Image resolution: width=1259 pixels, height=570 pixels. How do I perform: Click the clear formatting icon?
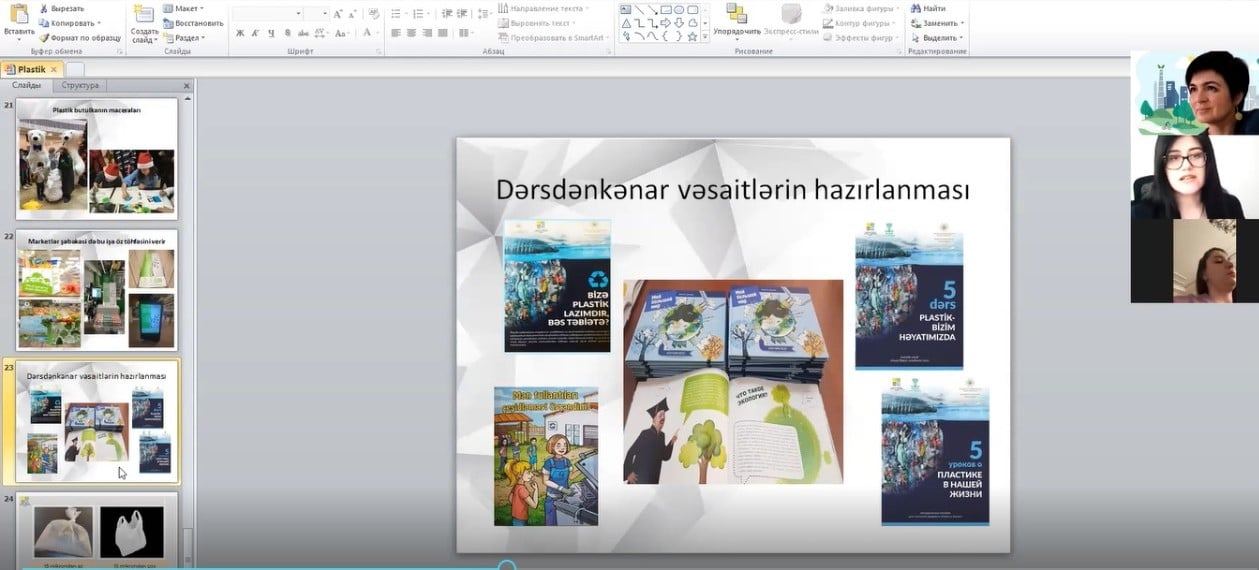pyautogui.click(x=372, y=14)
